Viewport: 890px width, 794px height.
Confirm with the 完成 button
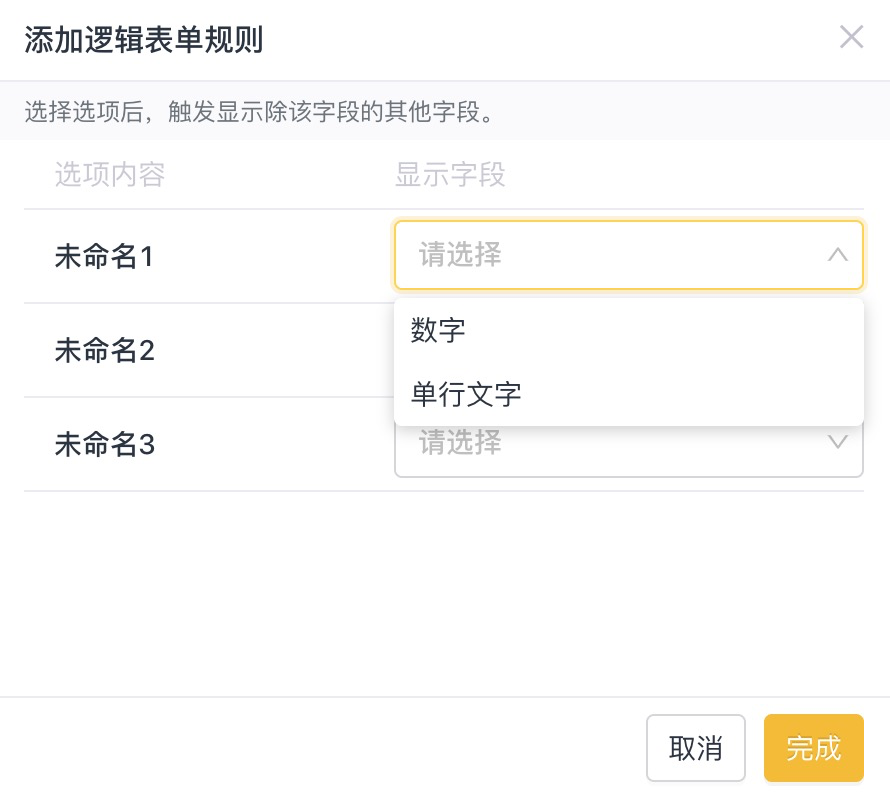pos(813,748)
